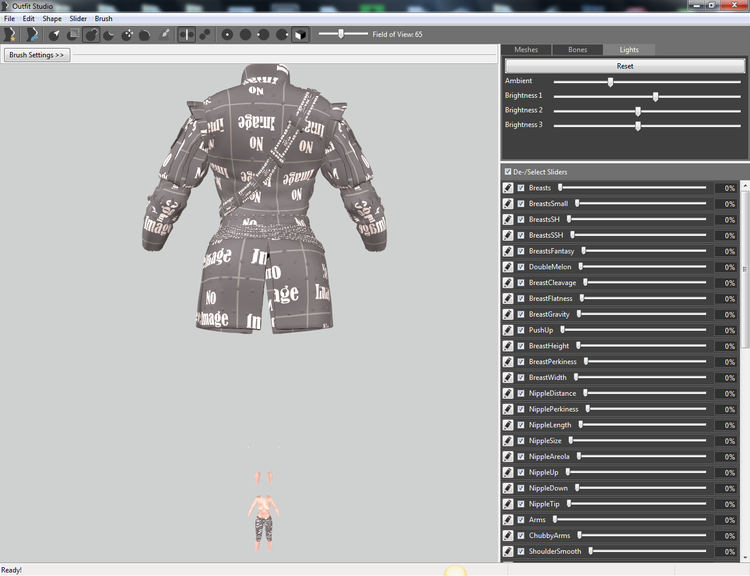Viewport: 750px width, 576px height.
Task: Click the Reset lights button
Action: coord(625,66)
